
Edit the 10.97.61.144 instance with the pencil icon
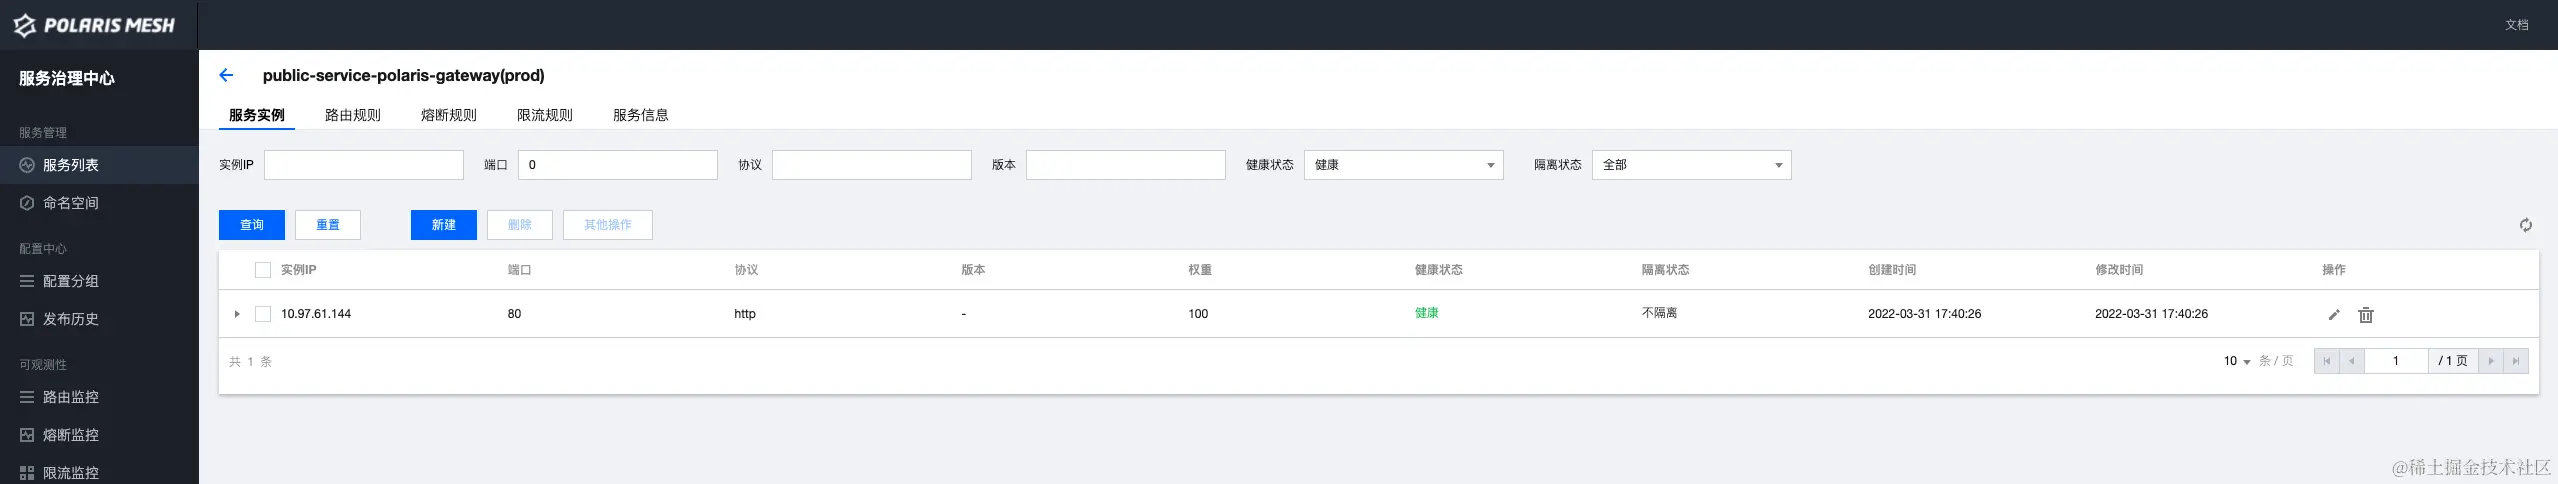2334,314
